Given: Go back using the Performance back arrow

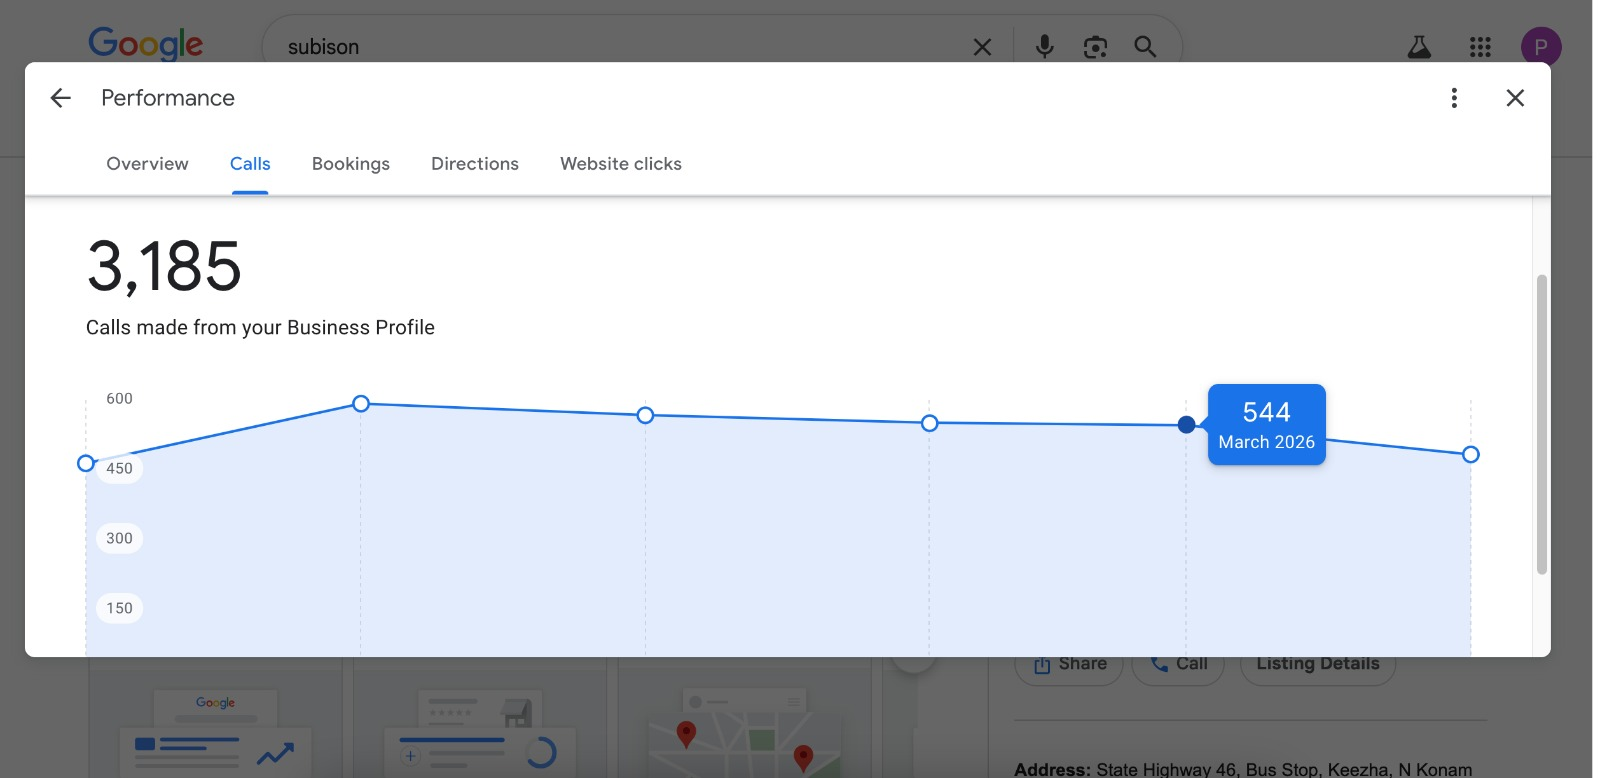Looking at the screenshot, I should 61,98.
